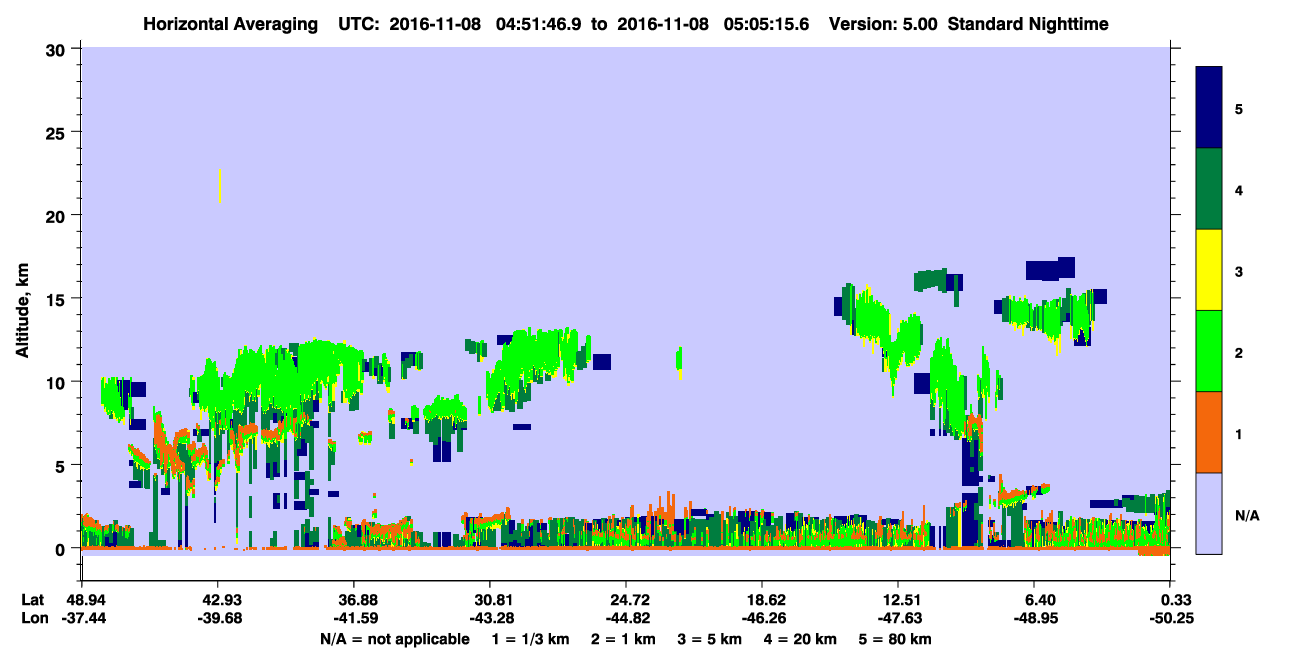Image resolution: width=1300 pixels, height=667 pixels.
Task: Click the lavender N/A legend swatch
Action: (1209, 513)
